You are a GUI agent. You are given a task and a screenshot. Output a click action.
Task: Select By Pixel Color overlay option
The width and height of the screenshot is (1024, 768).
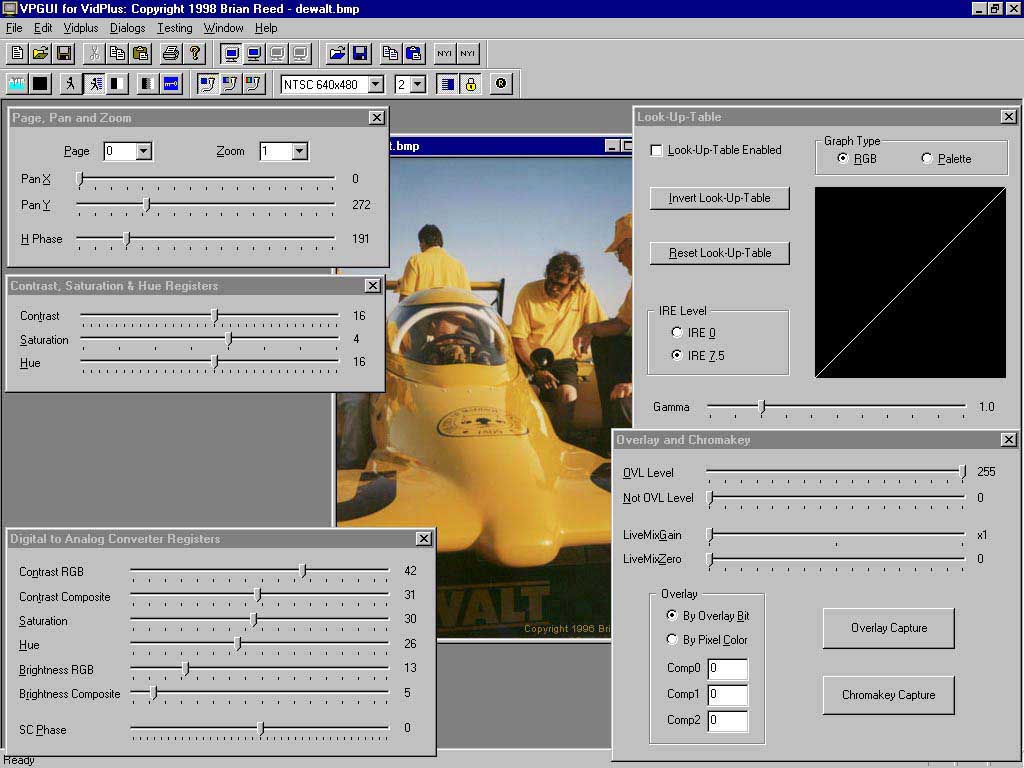(x=672, y=640)
